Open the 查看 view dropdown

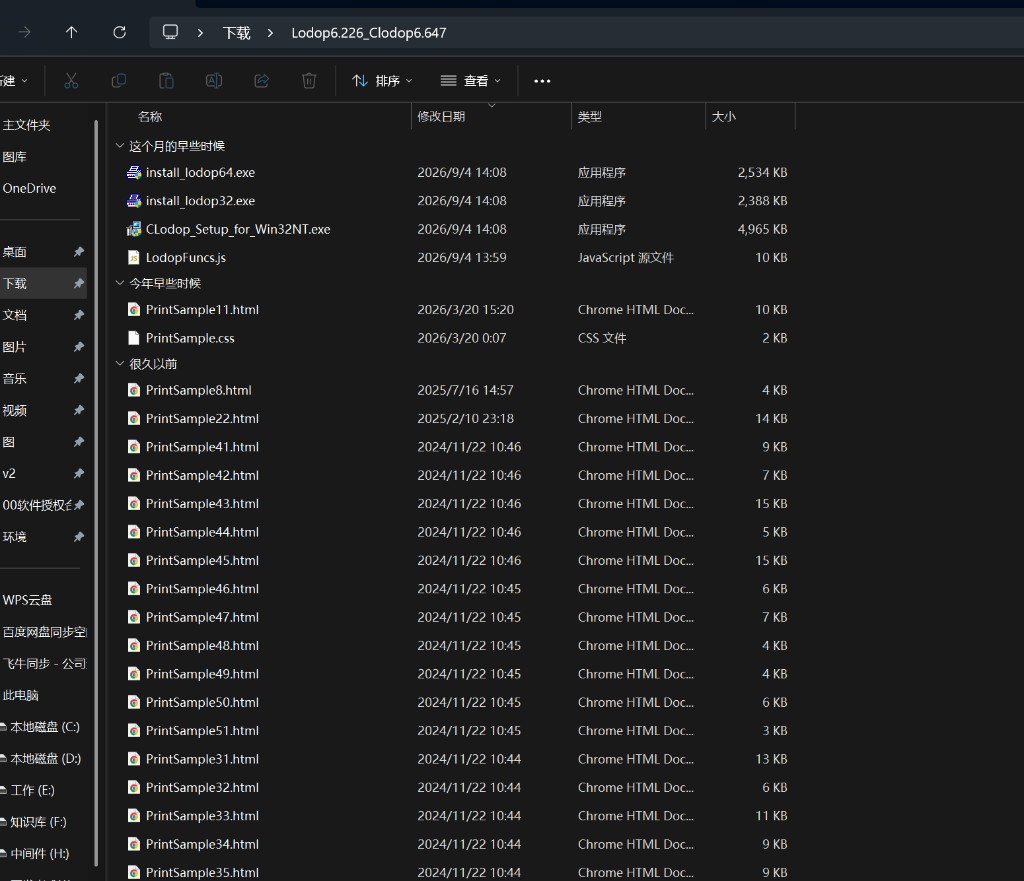point(470,80)
